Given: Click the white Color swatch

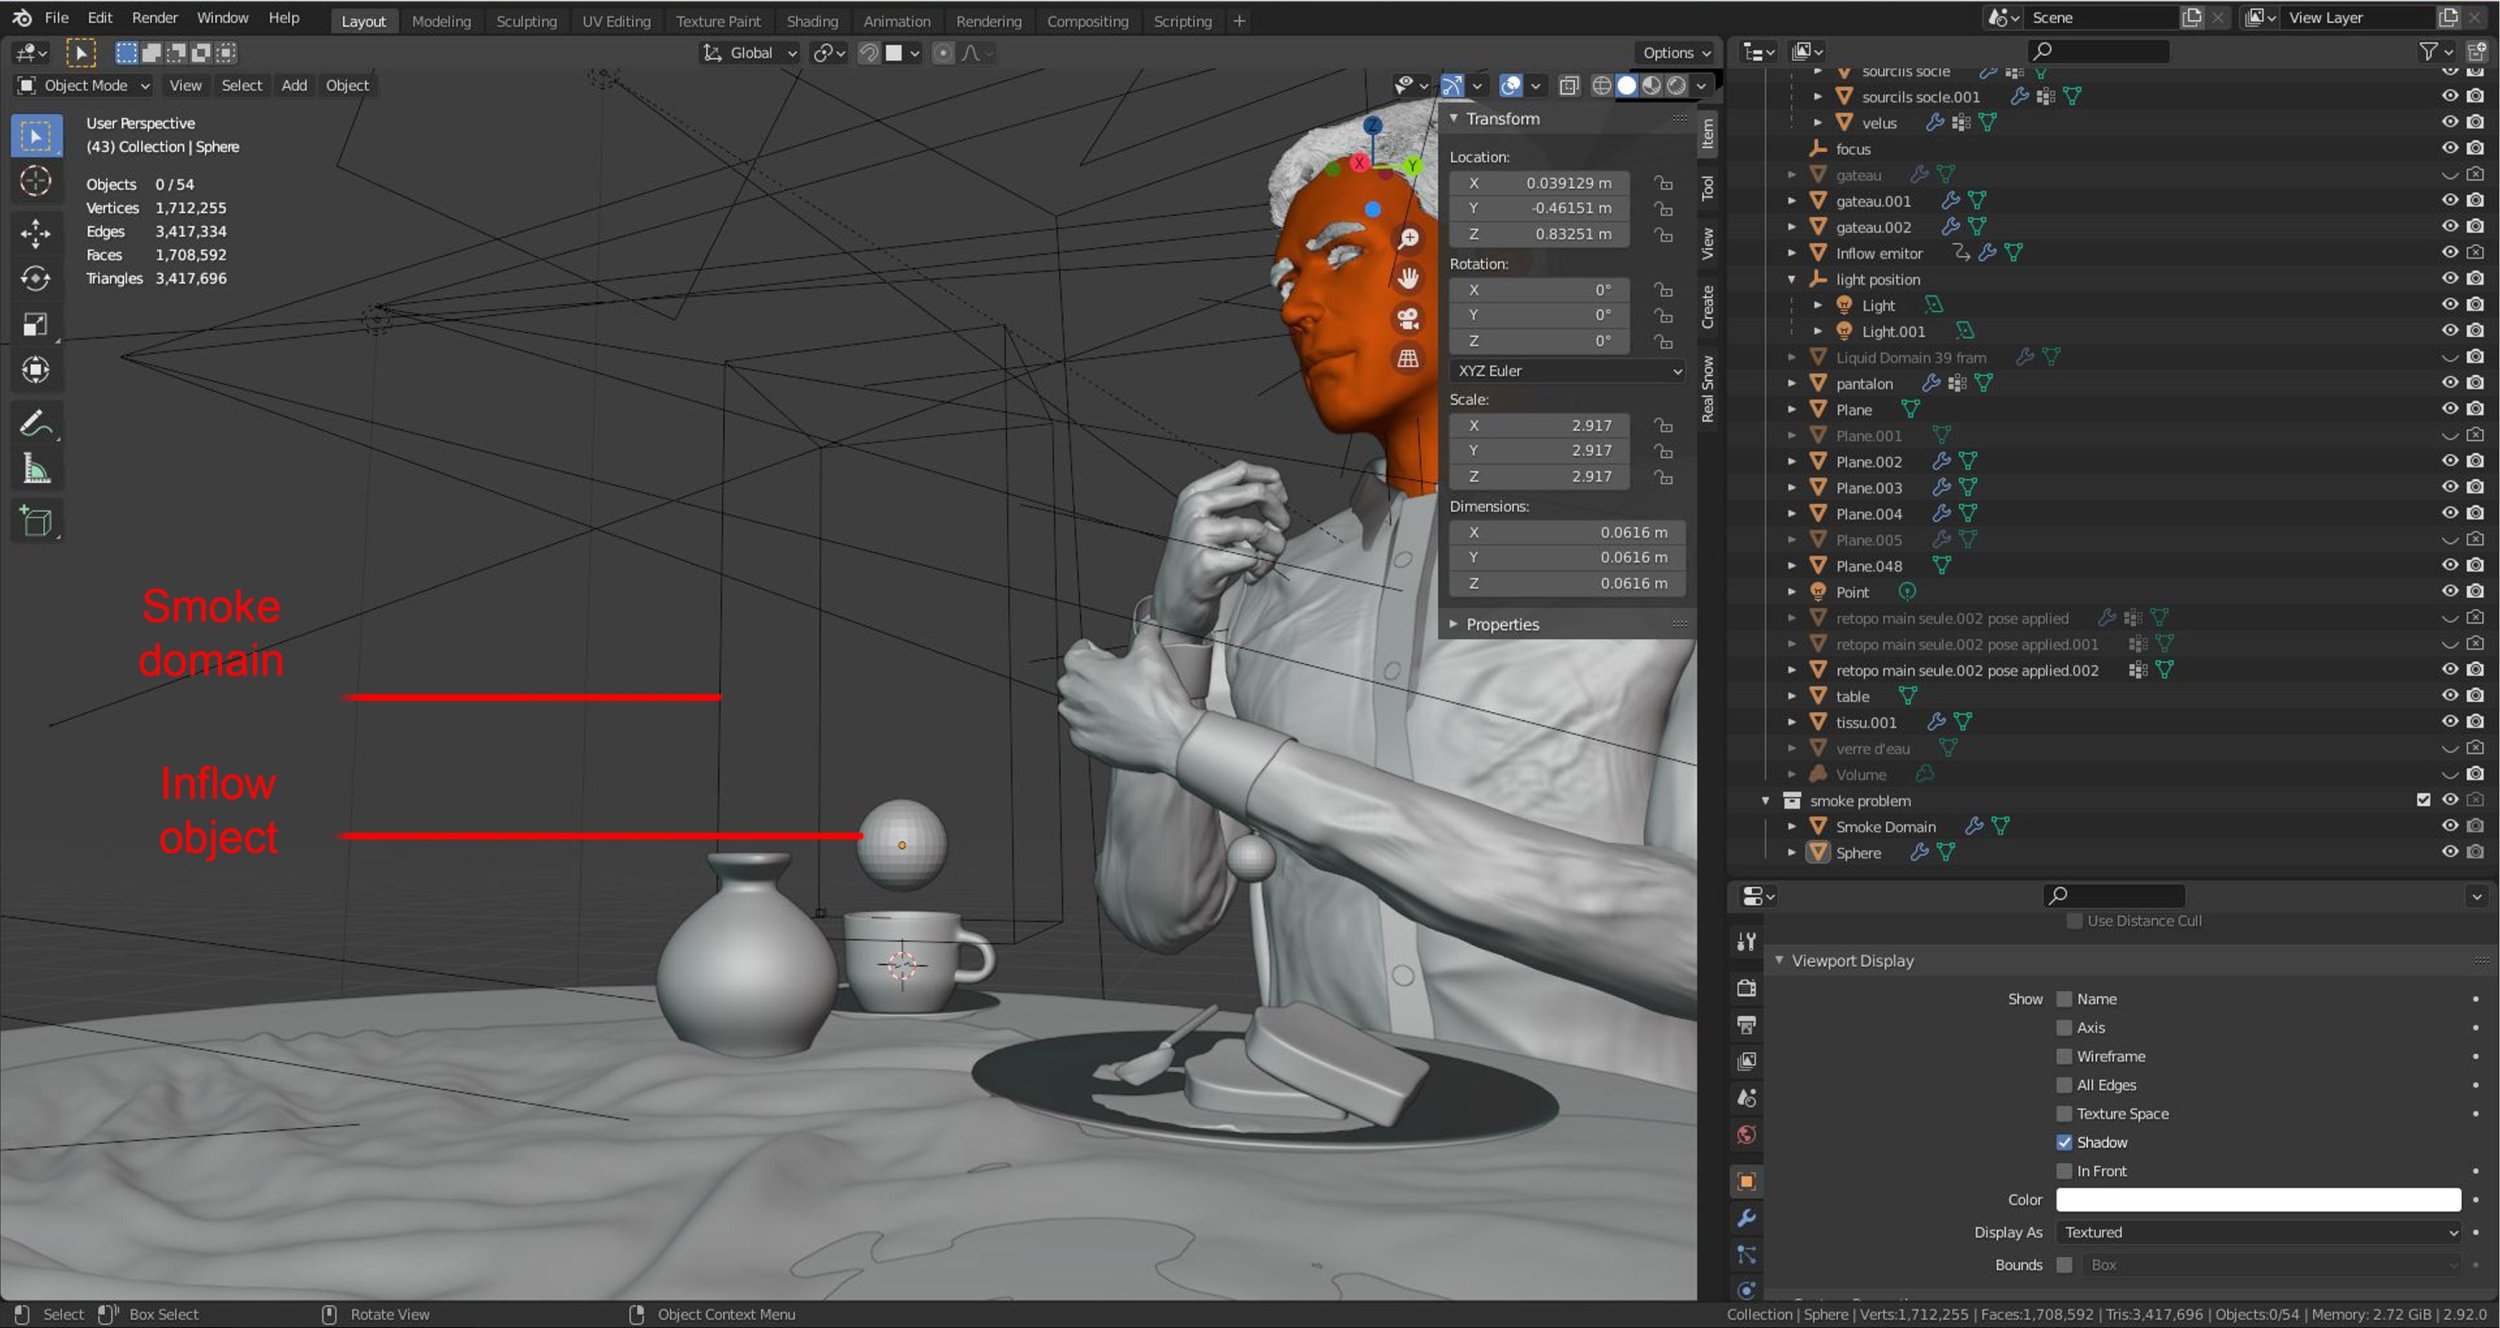Looking at the screenshot, I should (x=2257, y=1200).
